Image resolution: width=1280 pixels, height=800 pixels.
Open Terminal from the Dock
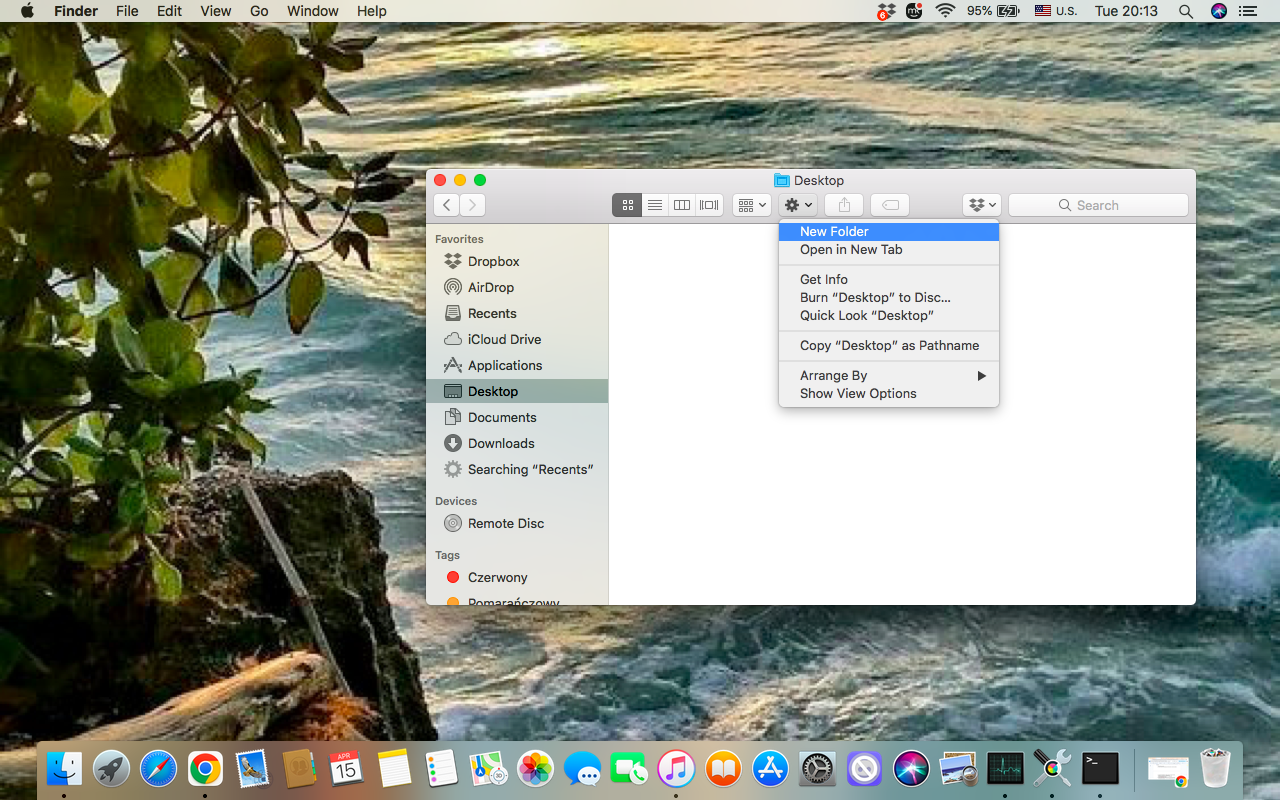[x=1099, y=768]
